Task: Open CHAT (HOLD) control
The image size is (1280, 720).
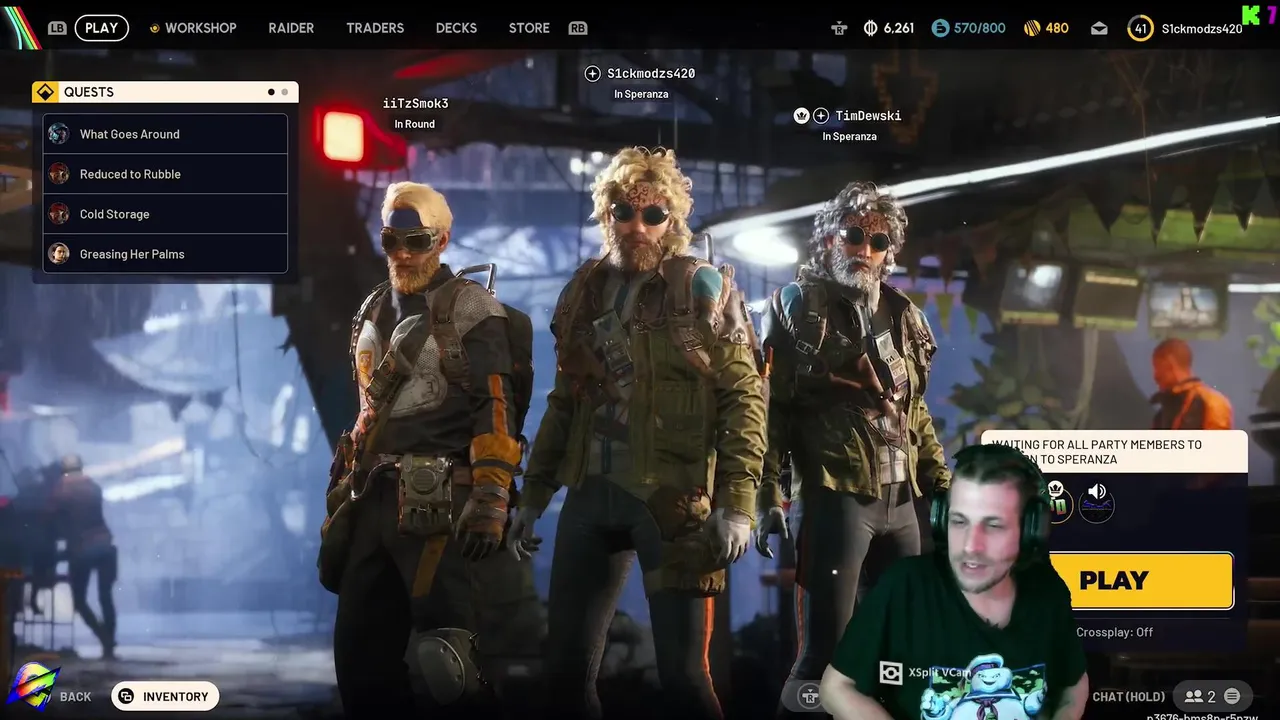Action: tap(1129, 697)
